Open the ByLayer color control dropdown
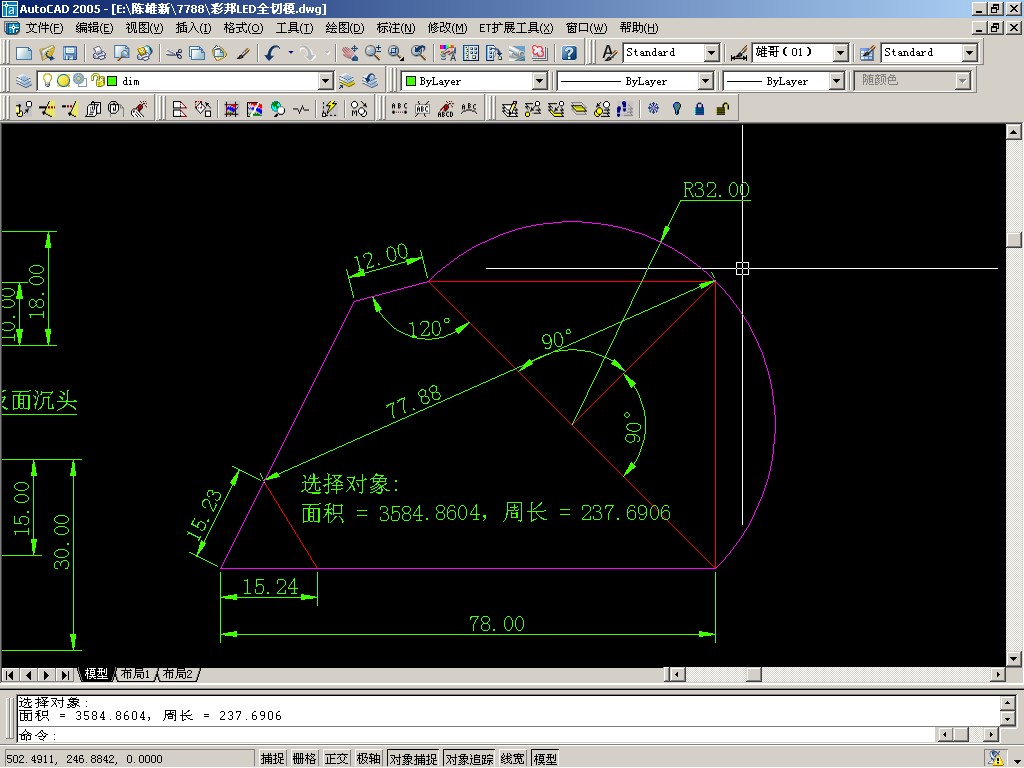 [539, 81]
